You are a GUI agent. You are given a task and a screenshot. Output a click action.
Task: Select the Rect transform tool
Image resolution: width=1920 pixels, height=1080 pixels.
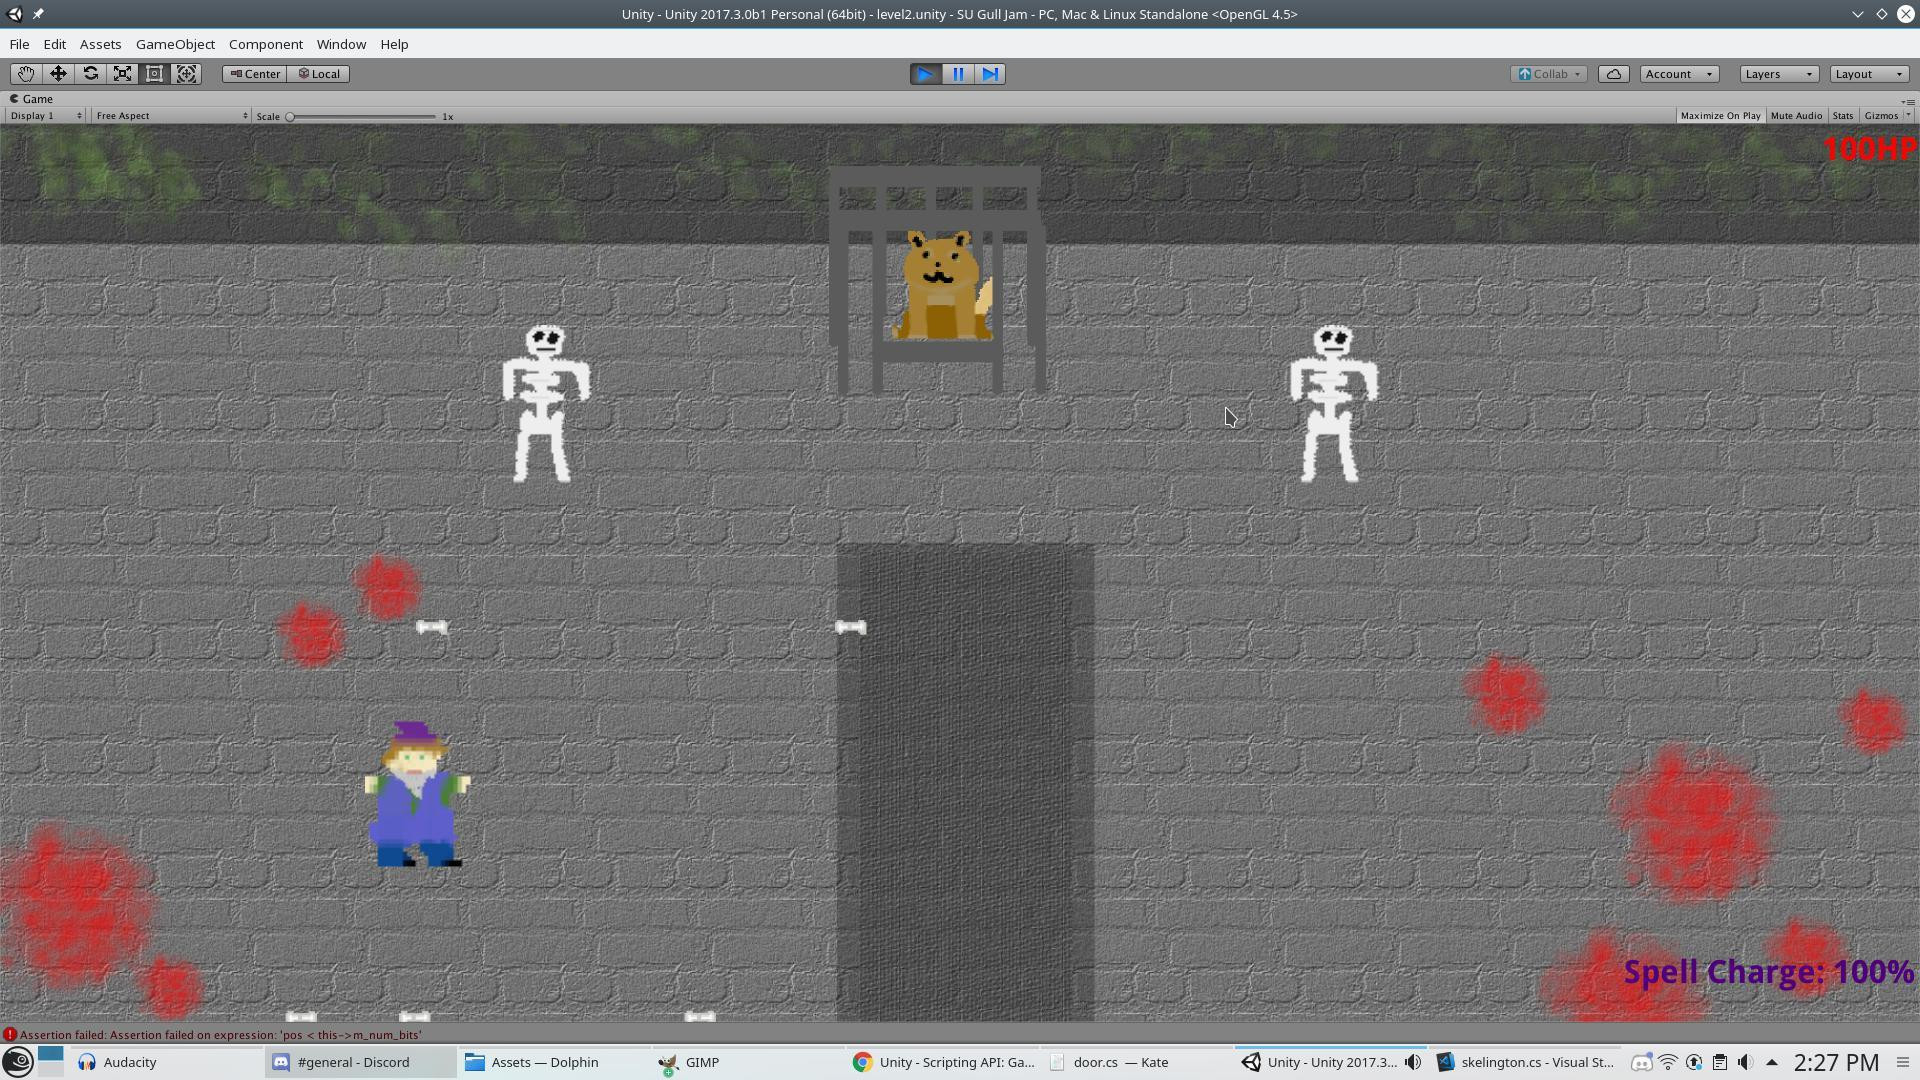tap(154, 74)
